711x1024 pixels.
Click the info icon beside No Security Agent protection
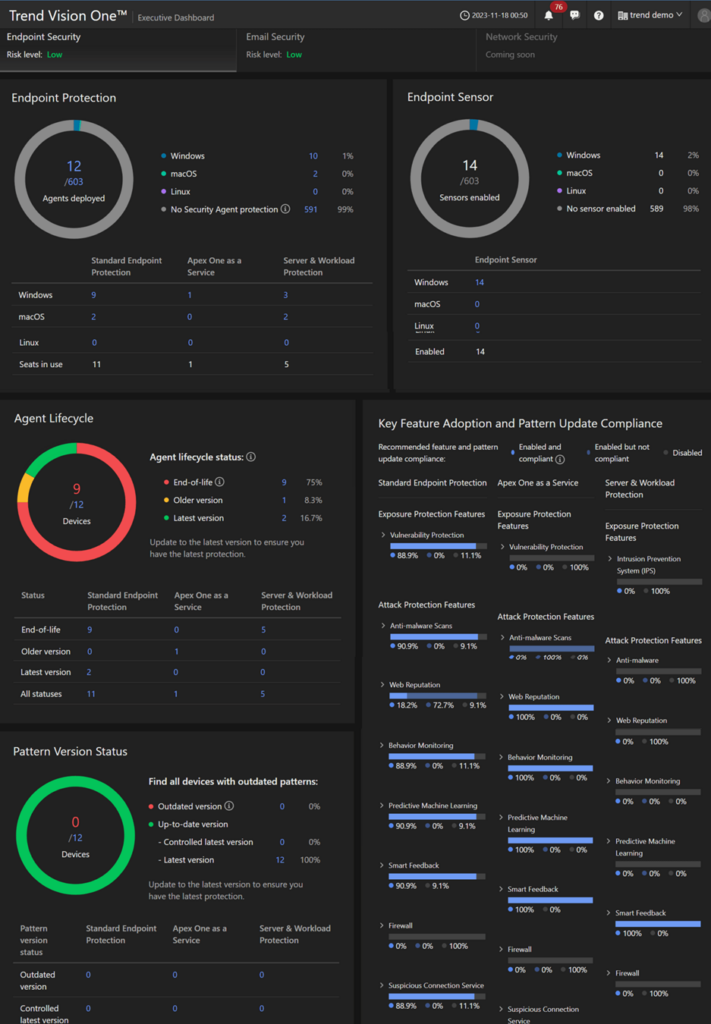pyautogui.click(x=285, y=209)
